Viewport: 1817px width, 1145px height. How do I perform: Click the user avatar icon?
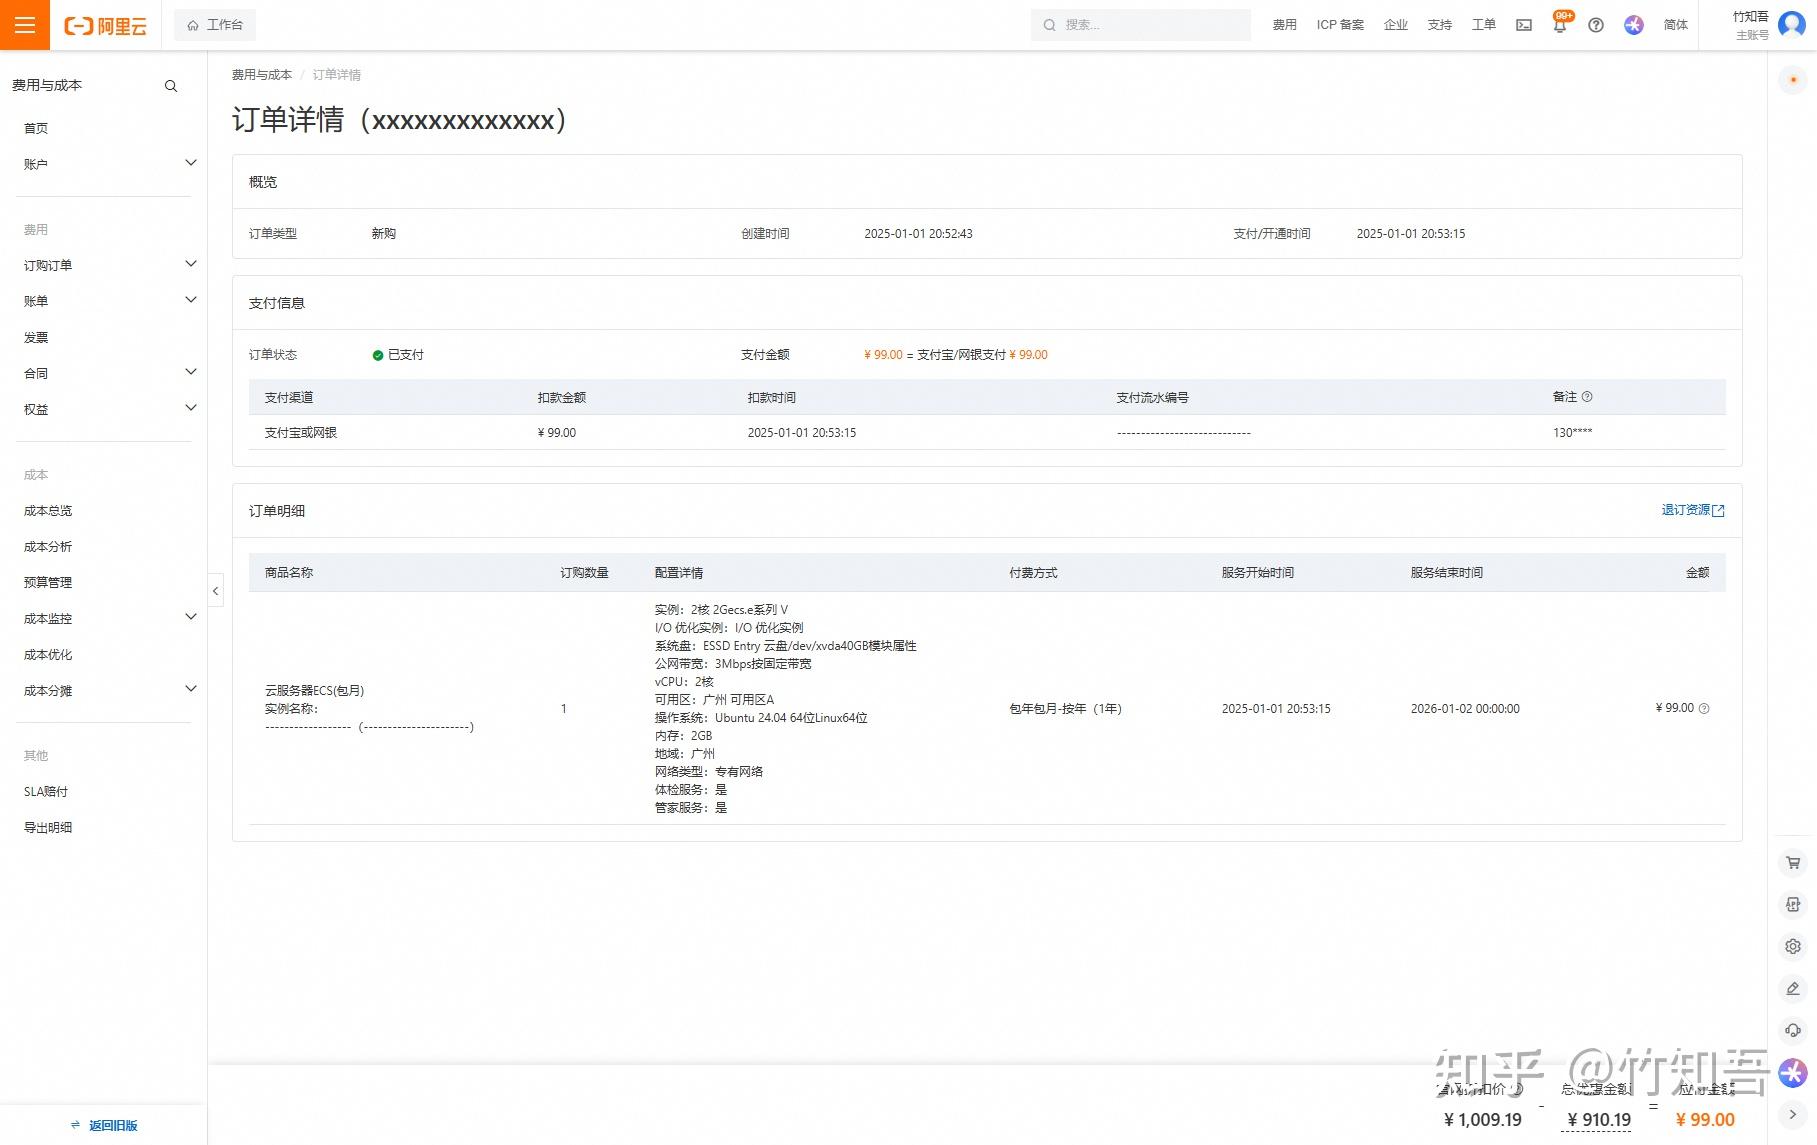point(1792,25)
